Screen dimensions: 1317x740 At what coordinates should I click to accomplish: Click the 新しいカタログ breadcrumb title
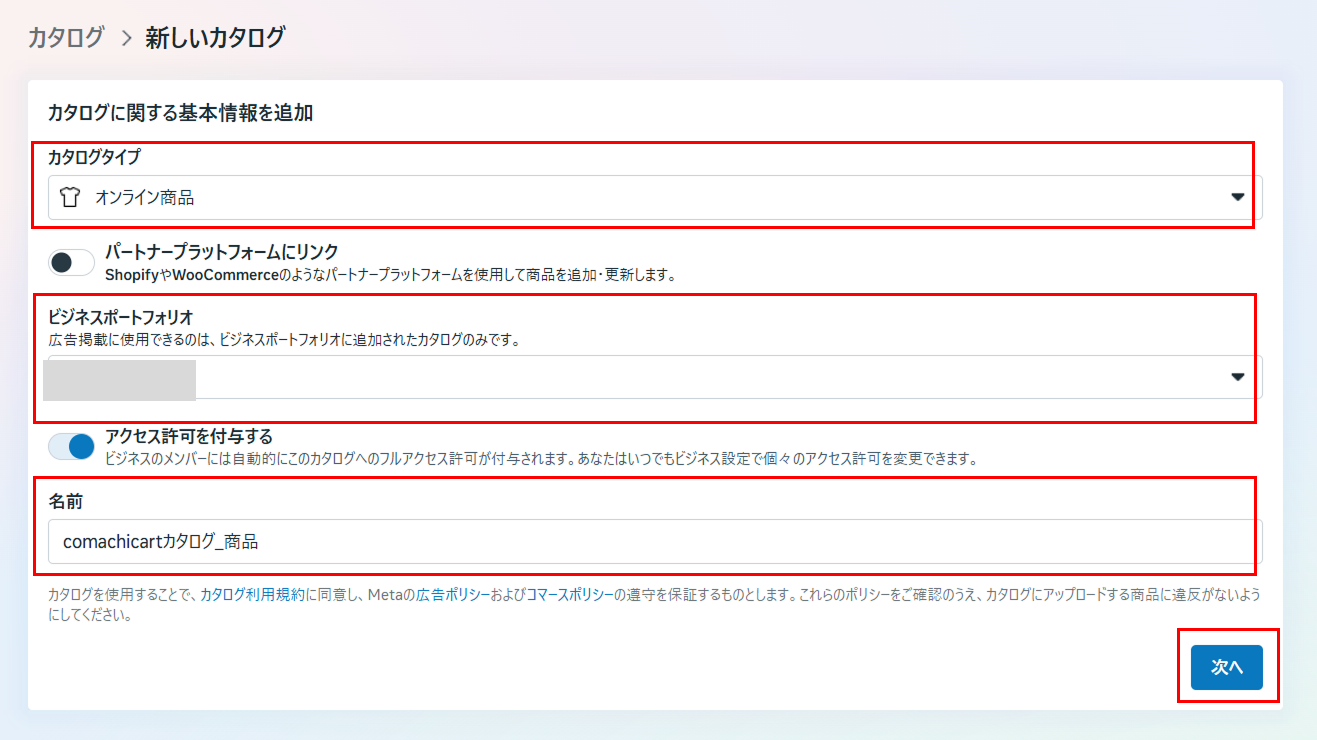pos(215,38)
